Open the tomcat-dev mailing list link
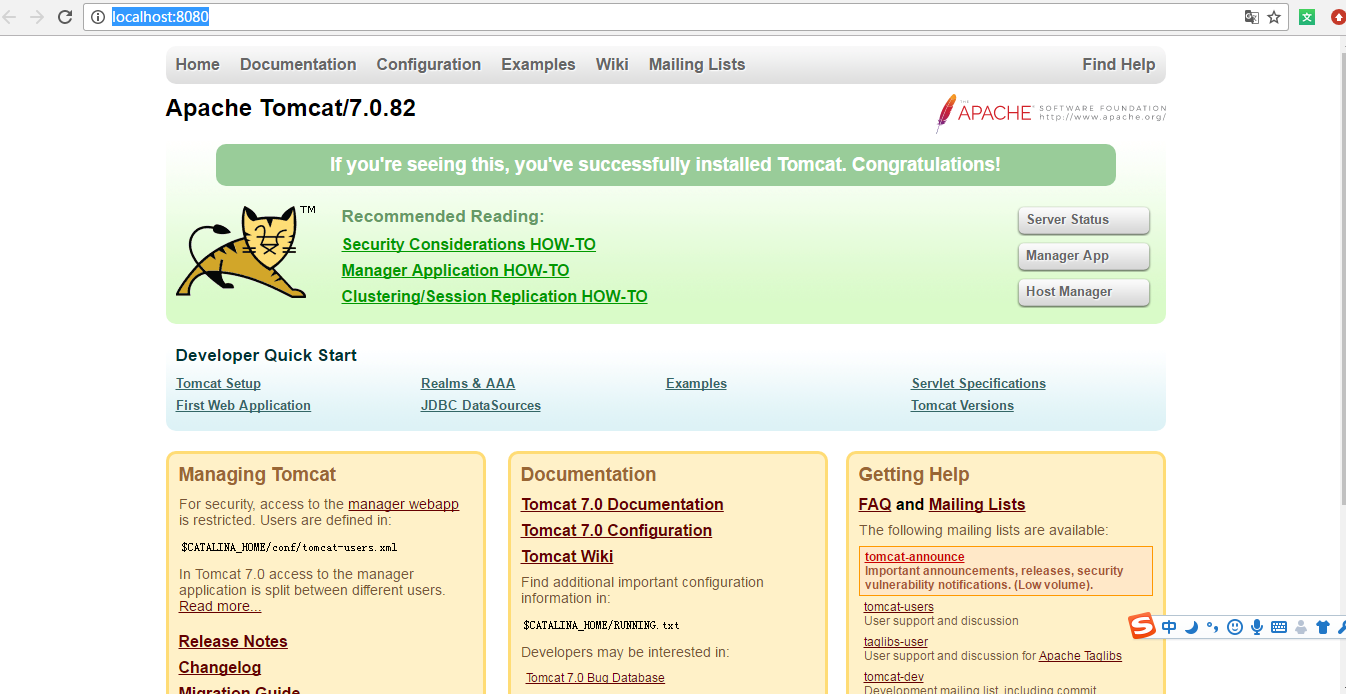 894,676
